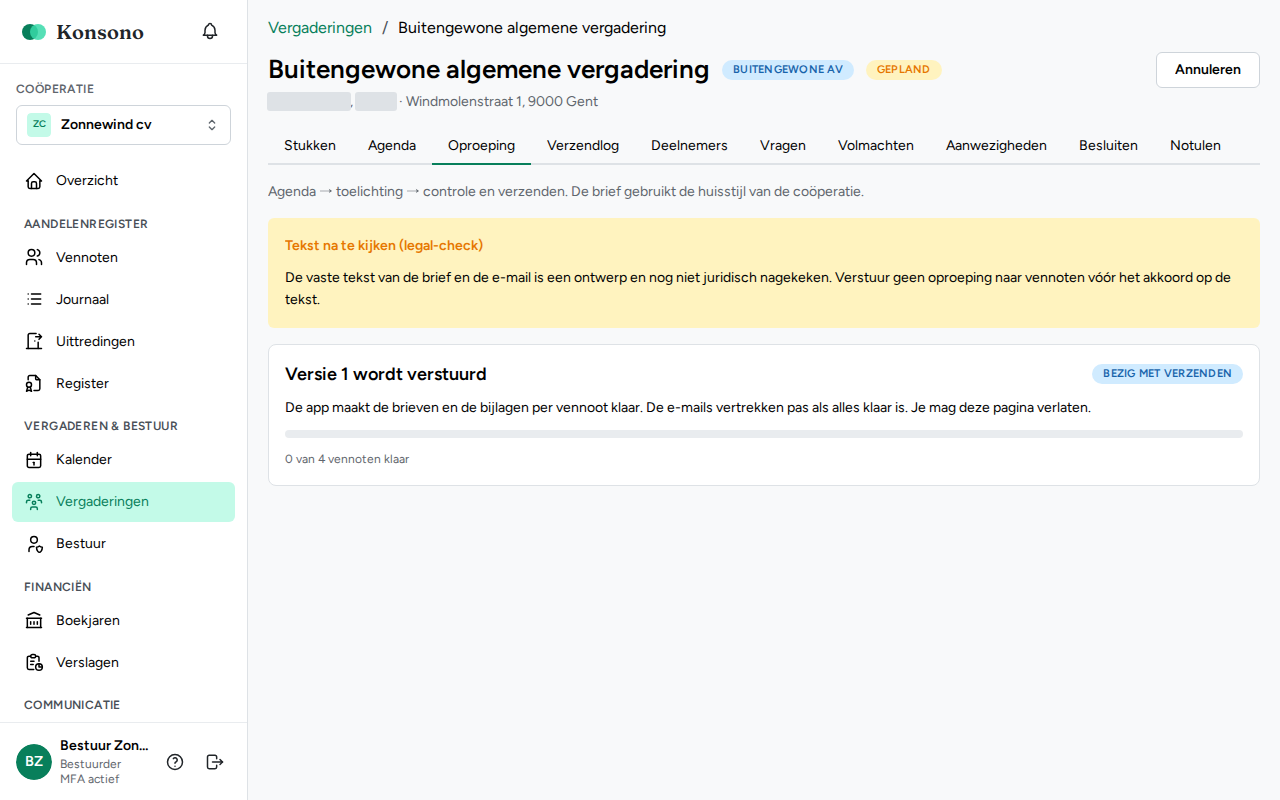The height and width of the screenshot is (800, 1280).
Task: Open Kalender in the sidebar
Action: 123,460
